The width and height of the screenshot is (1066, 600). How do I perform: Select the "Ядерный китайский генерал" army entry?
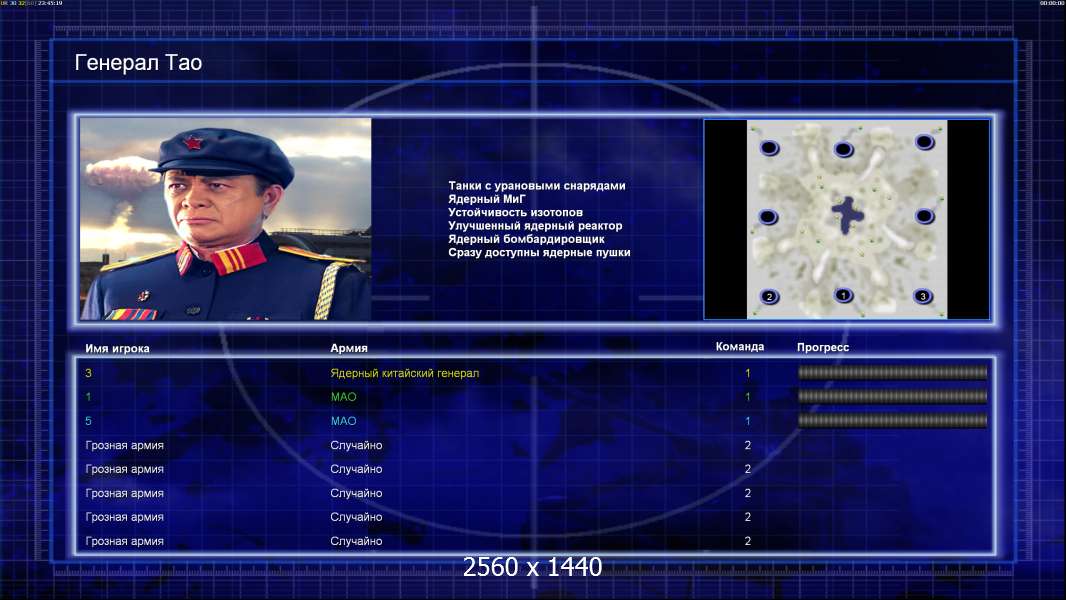pos(405,373)
